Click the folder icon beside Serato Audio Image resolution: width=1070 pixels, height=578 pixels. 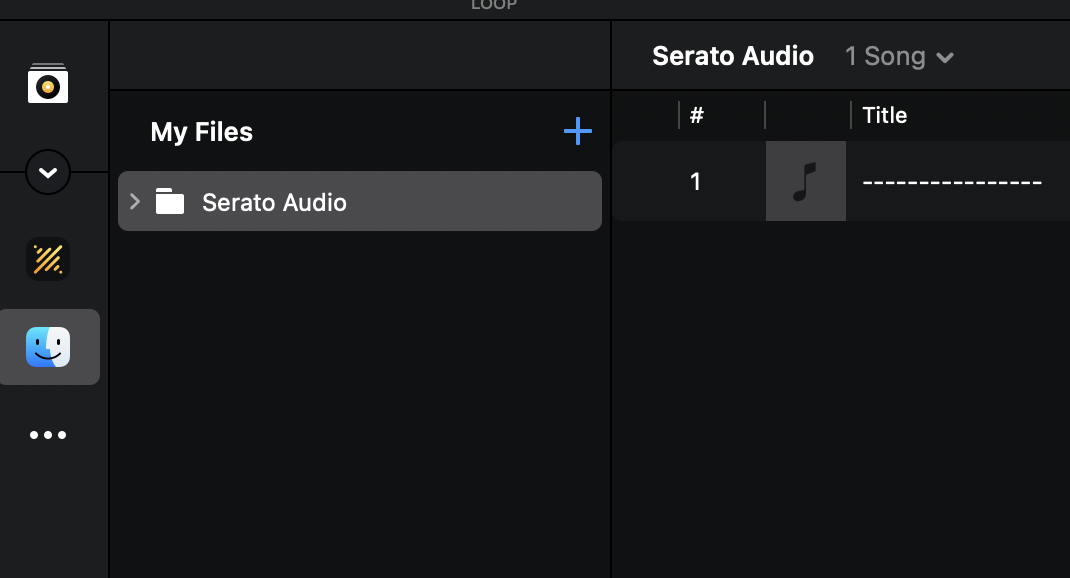coord(170,201)
